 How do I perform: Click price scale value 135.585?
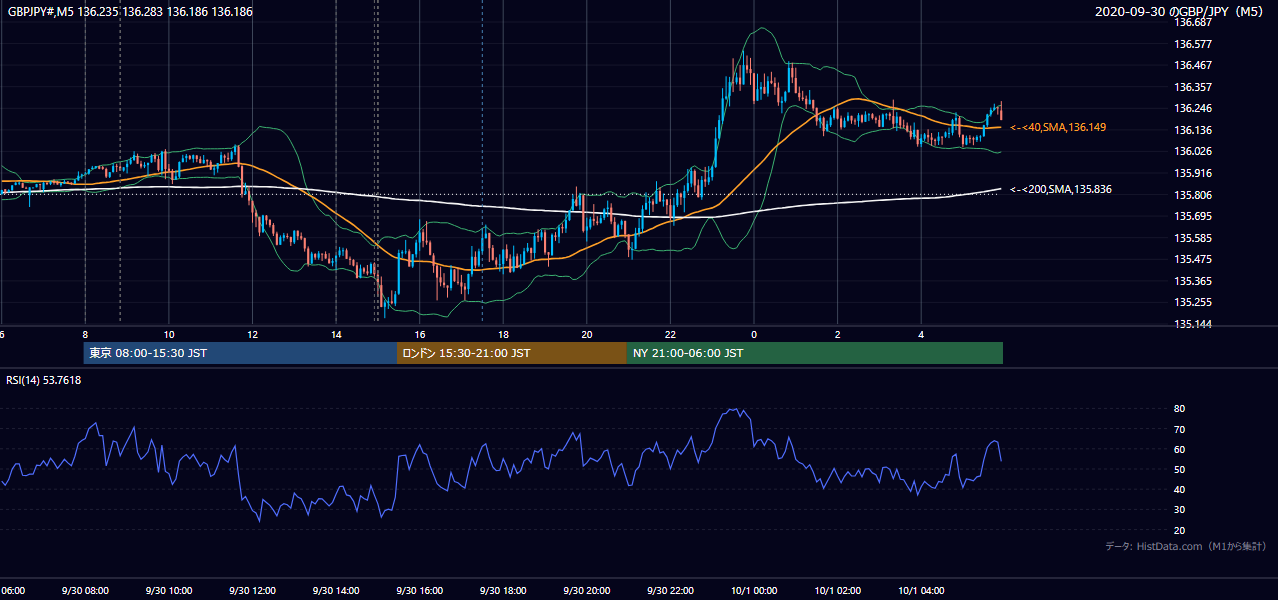coord(1192,238)
